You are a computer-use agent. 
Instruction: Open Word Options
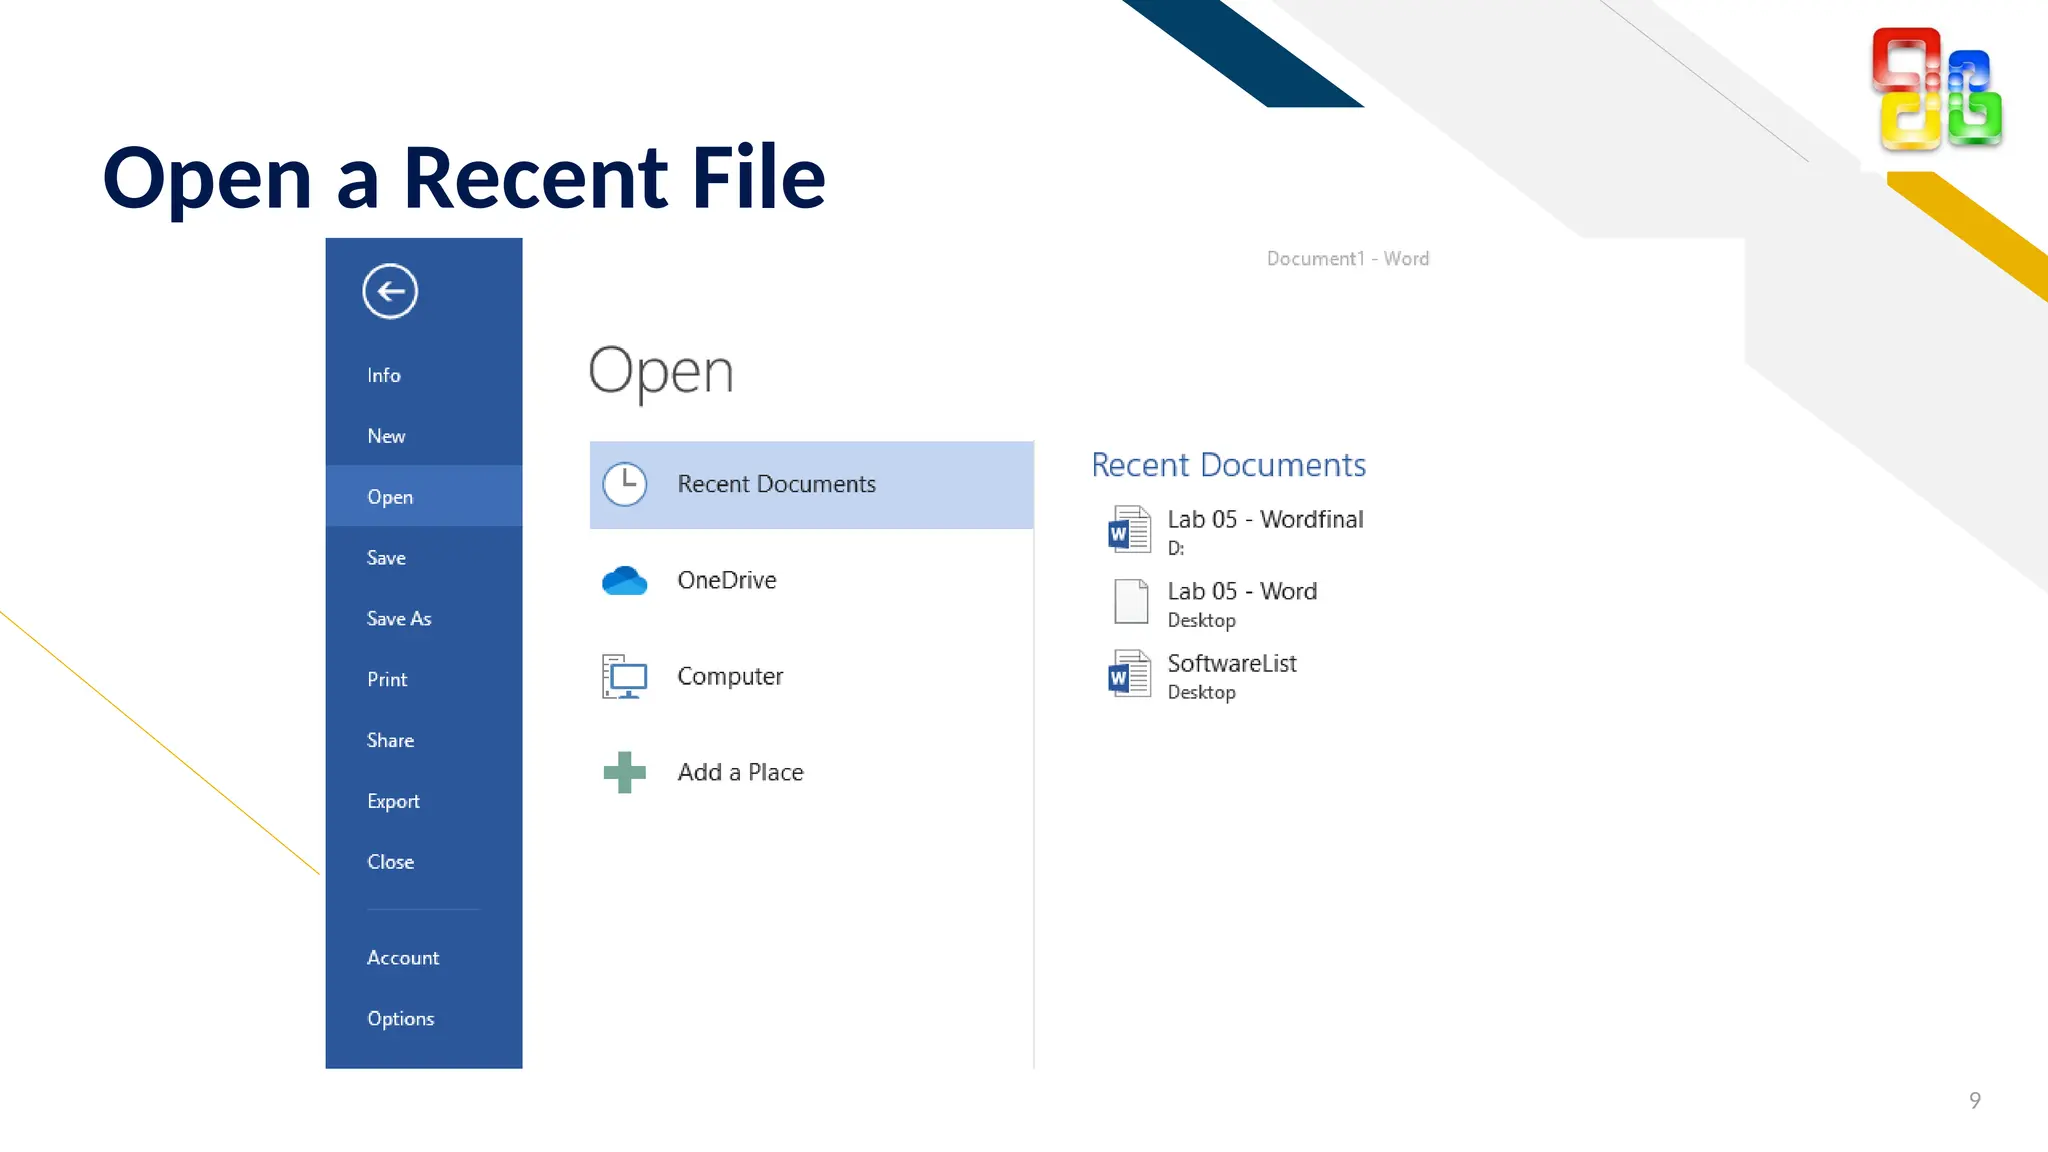click(401, 1019)
